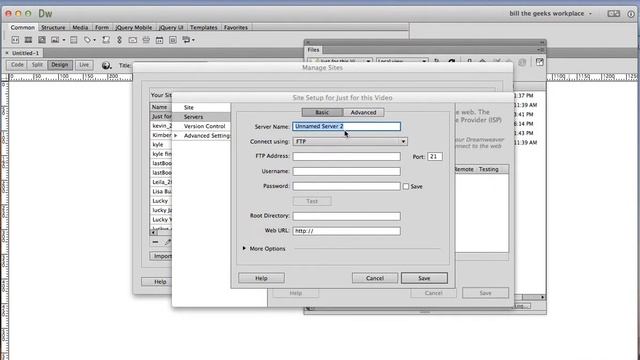Click the pencil edit site icon
The image size is (640, 360).
[168, 242]
